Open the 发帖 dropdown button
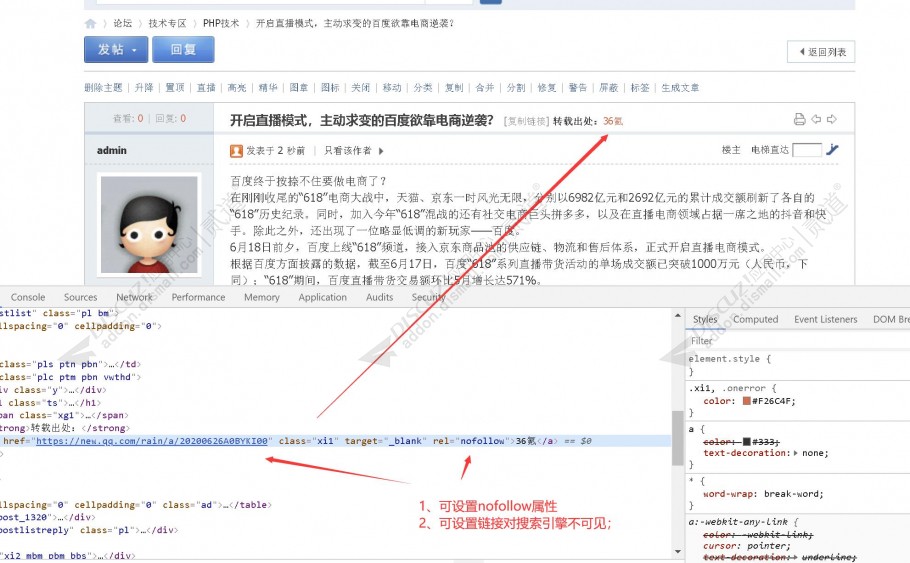This screenshot has height=563, width=910. pyautogui.click(x=116, y=49)
